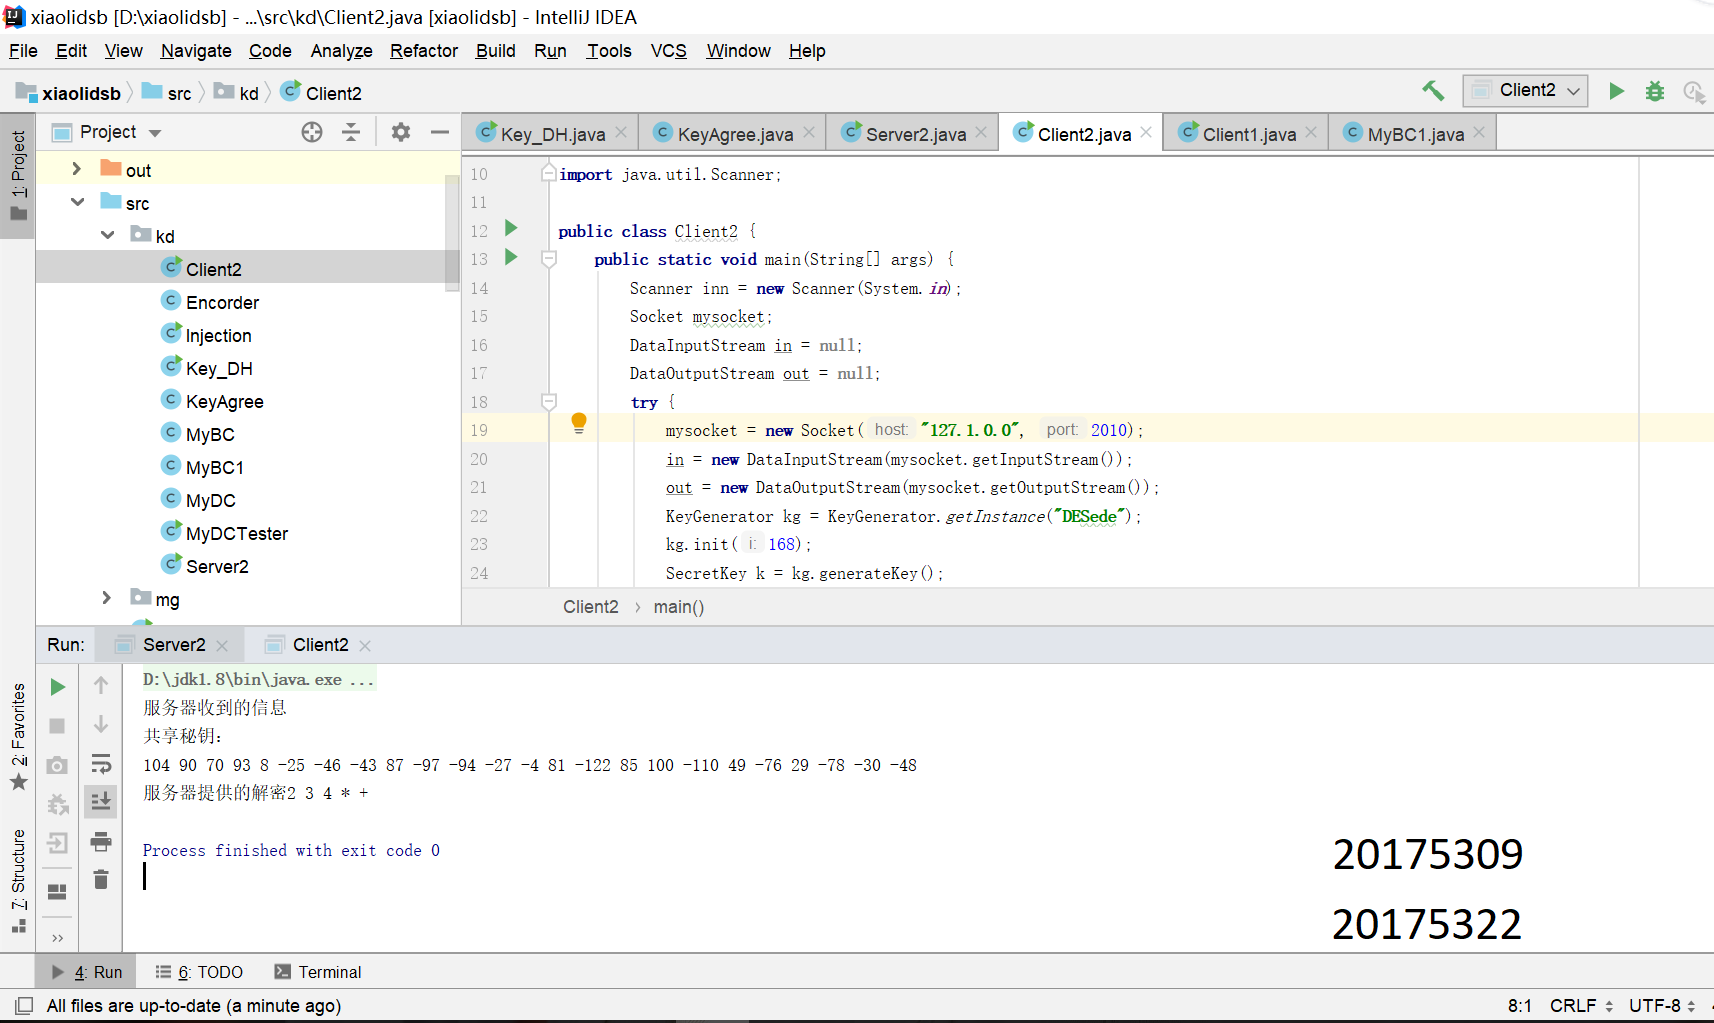1714x1023 pixels.
Task: Collapse the src folder
Action: pyautogui.click(x=77, y=202)
